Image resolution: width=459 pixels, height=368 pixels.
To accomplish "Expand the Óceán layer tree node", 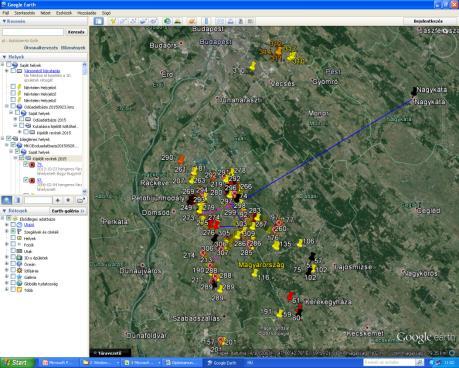I will (7, 264).
